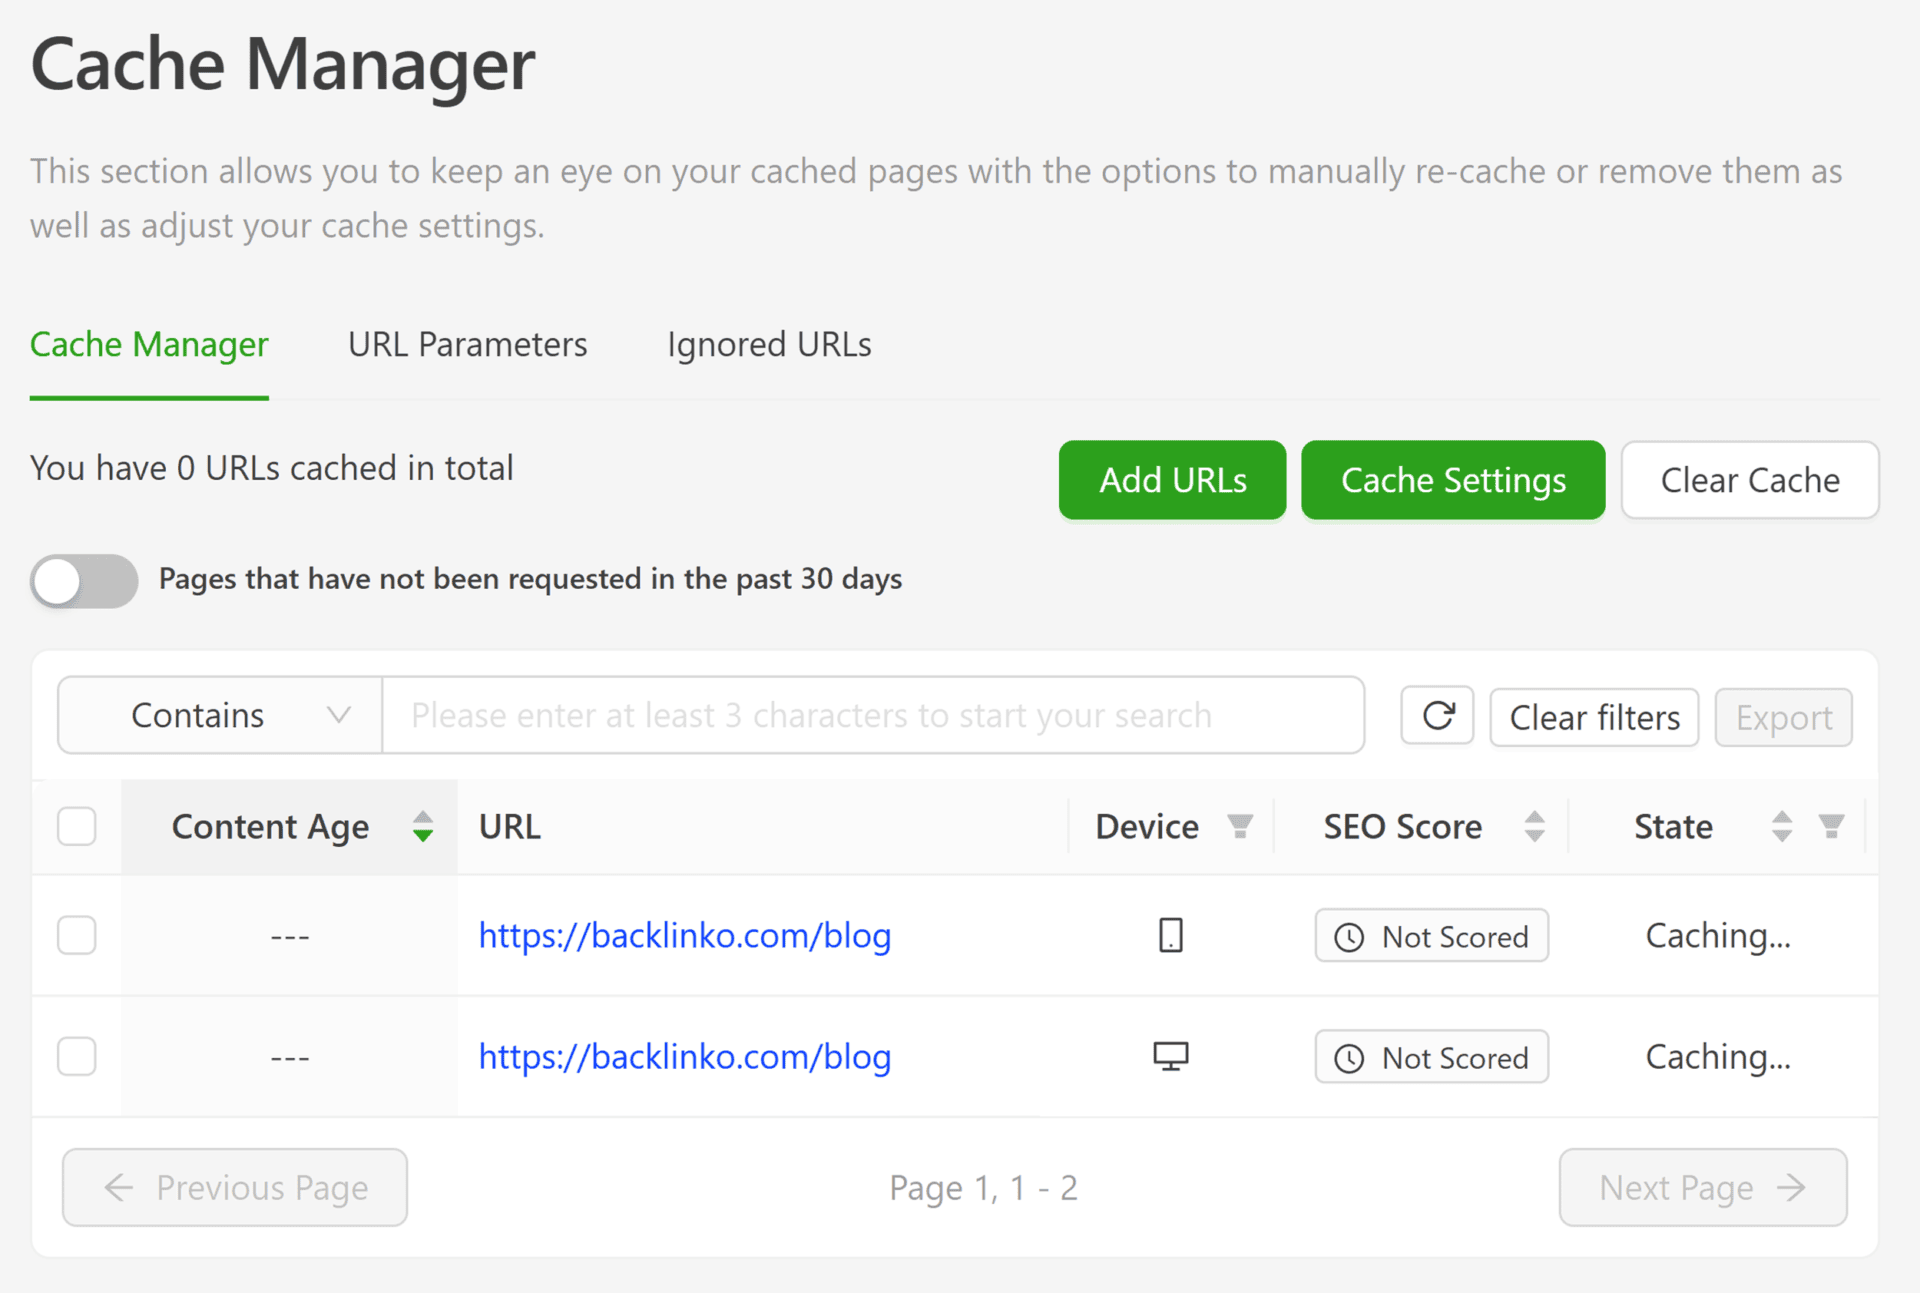Switch to the URL Parameters tab
The height and width of the screenshot is (1293, 1920).
[467, 345]
